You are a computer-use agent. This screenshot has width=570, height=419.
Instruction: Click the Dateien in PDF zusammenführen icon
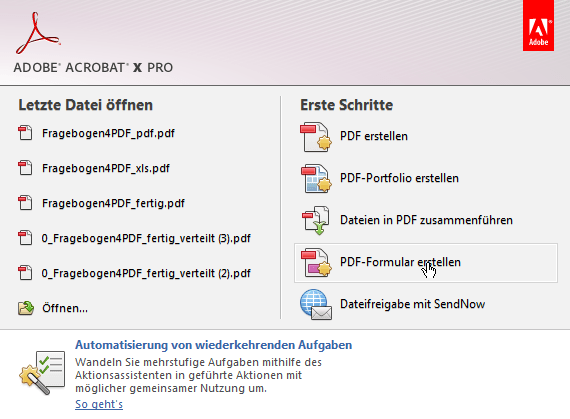[x=316, y=221]
